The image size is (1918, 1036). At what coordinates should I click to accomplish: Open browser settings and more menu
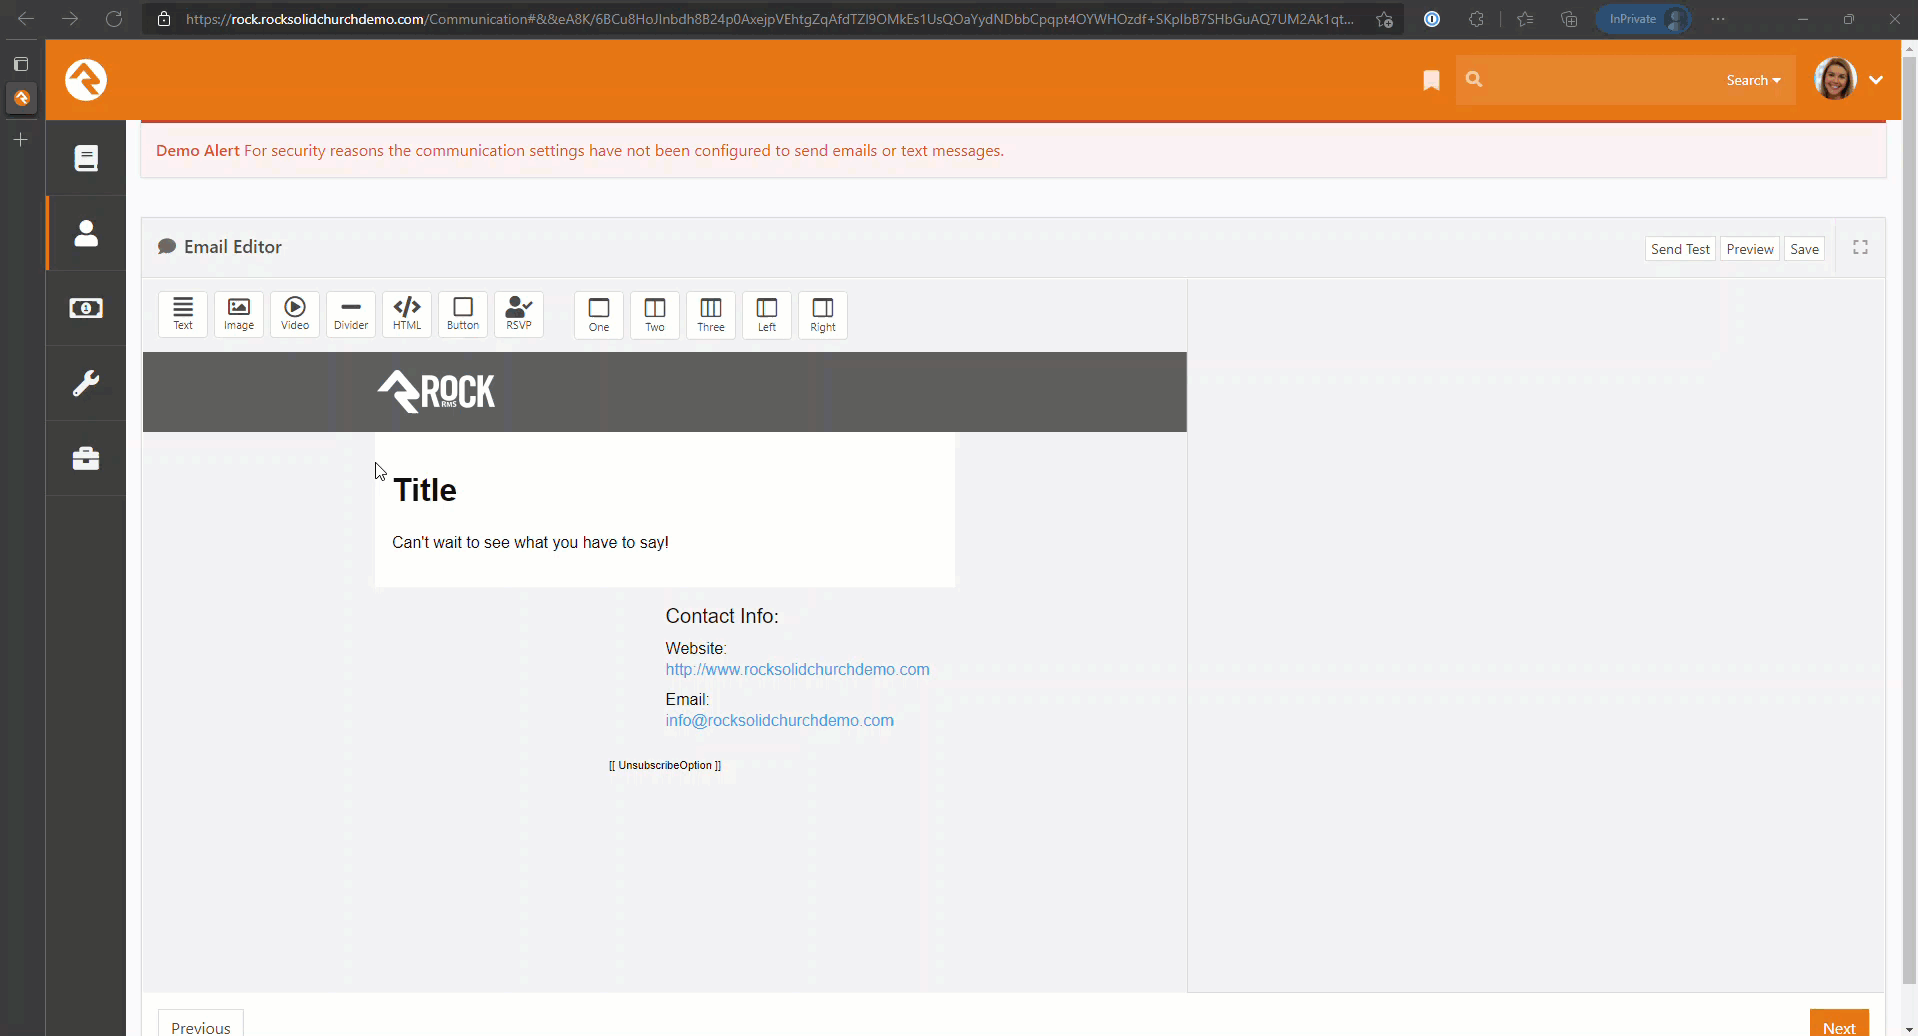coord(1718,19)
